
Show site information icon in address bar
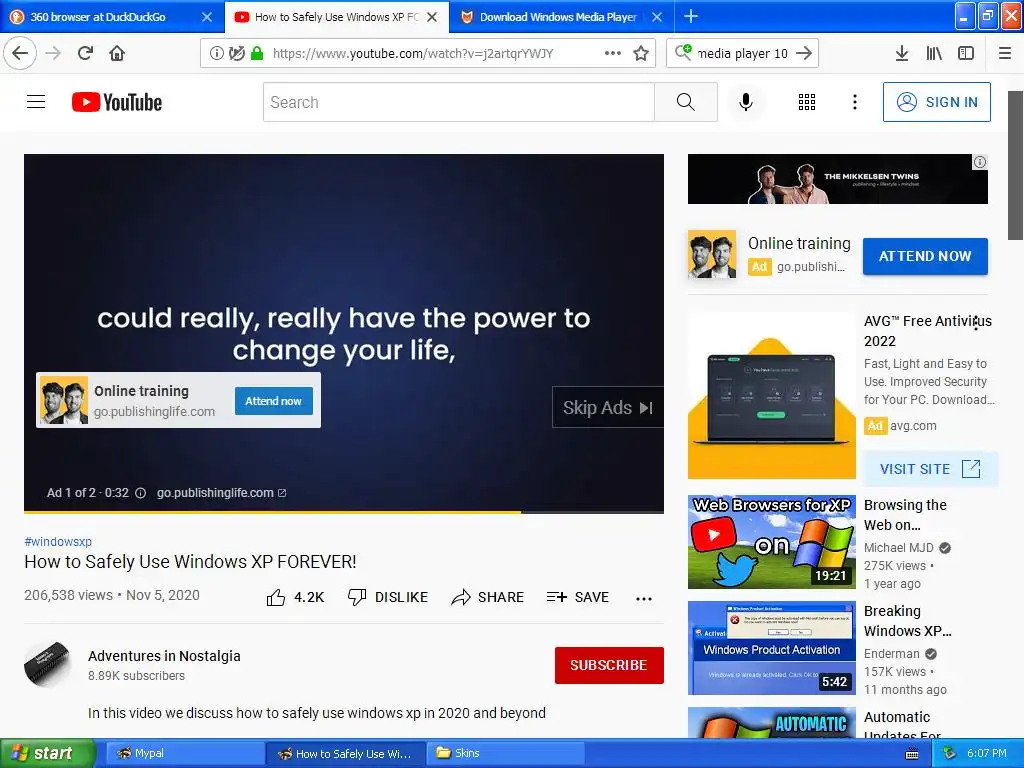pyautogui.click(x=216, y=54)
